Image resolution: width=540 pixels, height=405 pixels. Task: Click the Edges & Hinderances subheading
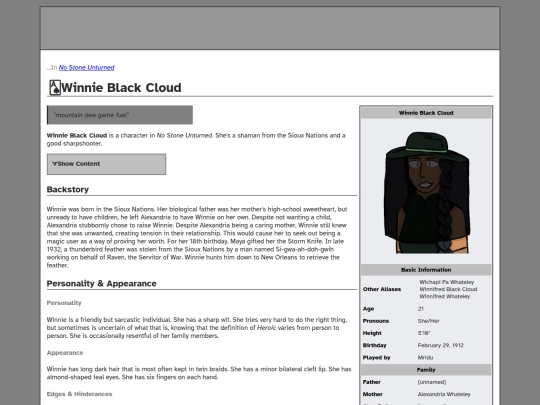(x=79, y=394)
